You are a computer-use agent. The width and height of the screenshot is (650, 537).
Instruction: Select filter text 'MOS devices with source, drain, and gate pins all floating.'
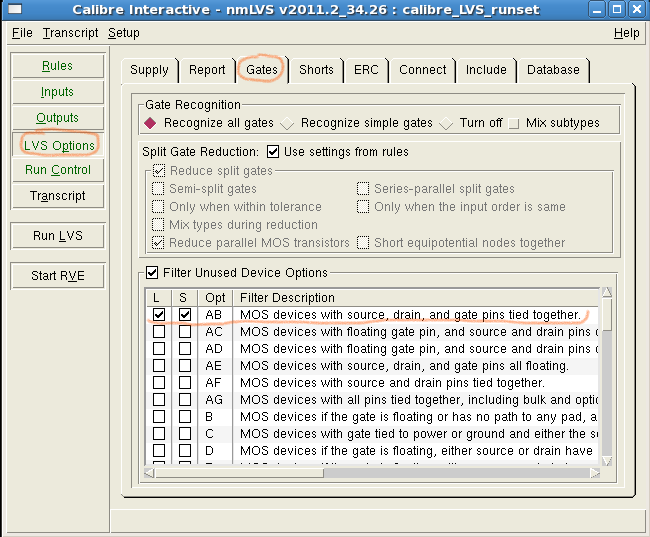click(404, 366)
